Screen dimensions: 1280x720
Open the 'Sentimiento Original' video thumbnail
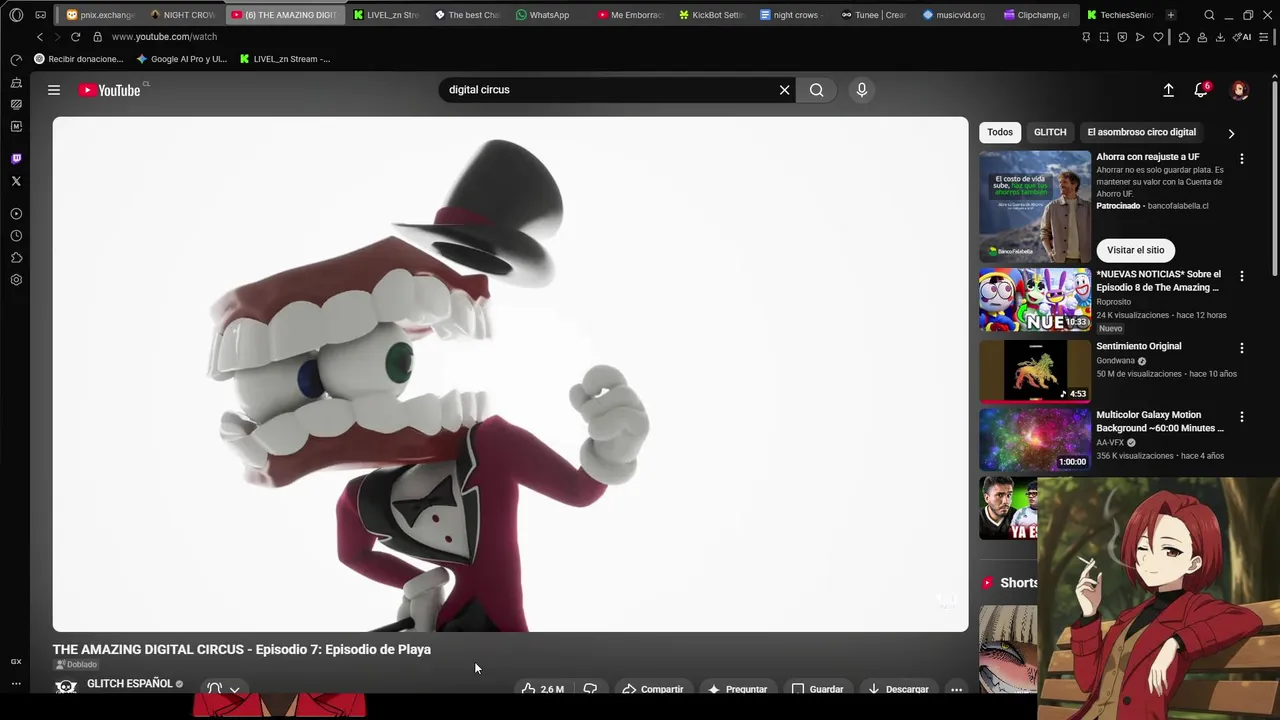pos(1035,371)
